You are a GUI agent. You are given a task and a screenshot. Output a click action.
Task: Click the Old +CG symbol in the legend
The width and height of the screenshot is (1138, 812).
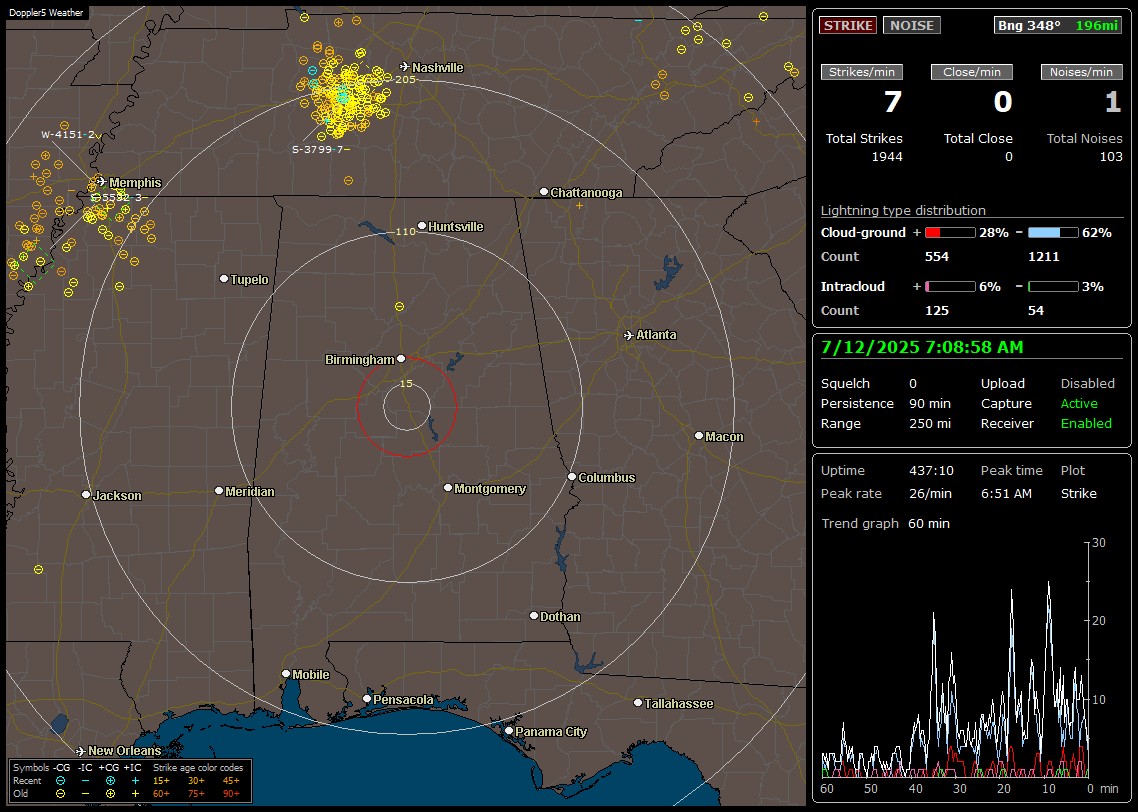click(110, 794)
